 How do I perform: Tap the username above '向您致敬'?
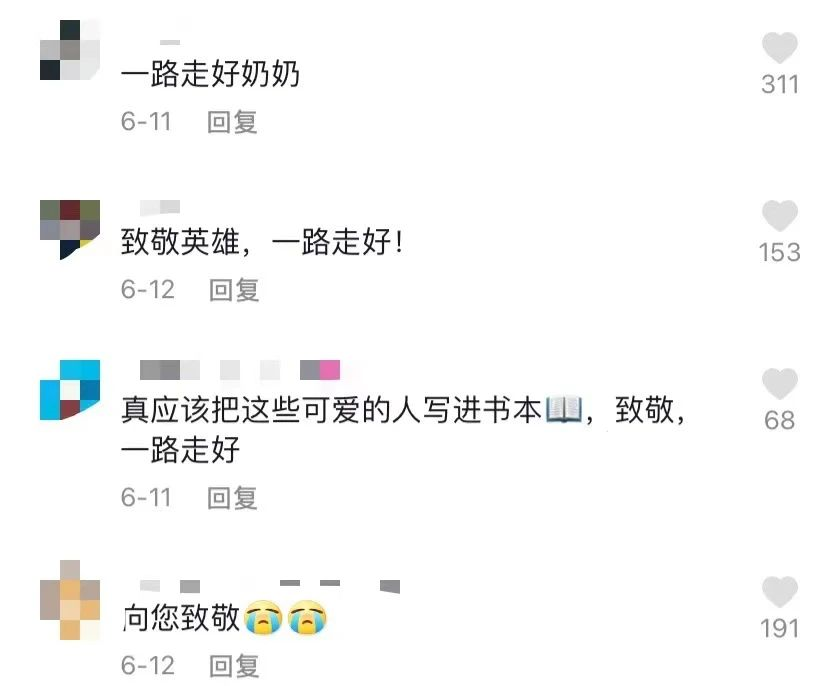click(270, 586)
